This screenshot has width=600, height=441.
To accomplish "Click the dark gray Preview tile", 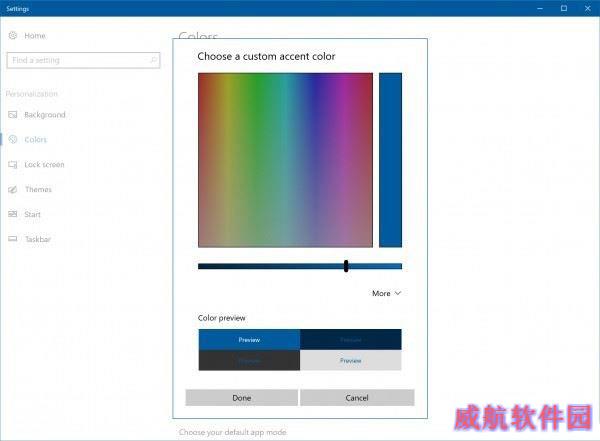I will point(249,360).
